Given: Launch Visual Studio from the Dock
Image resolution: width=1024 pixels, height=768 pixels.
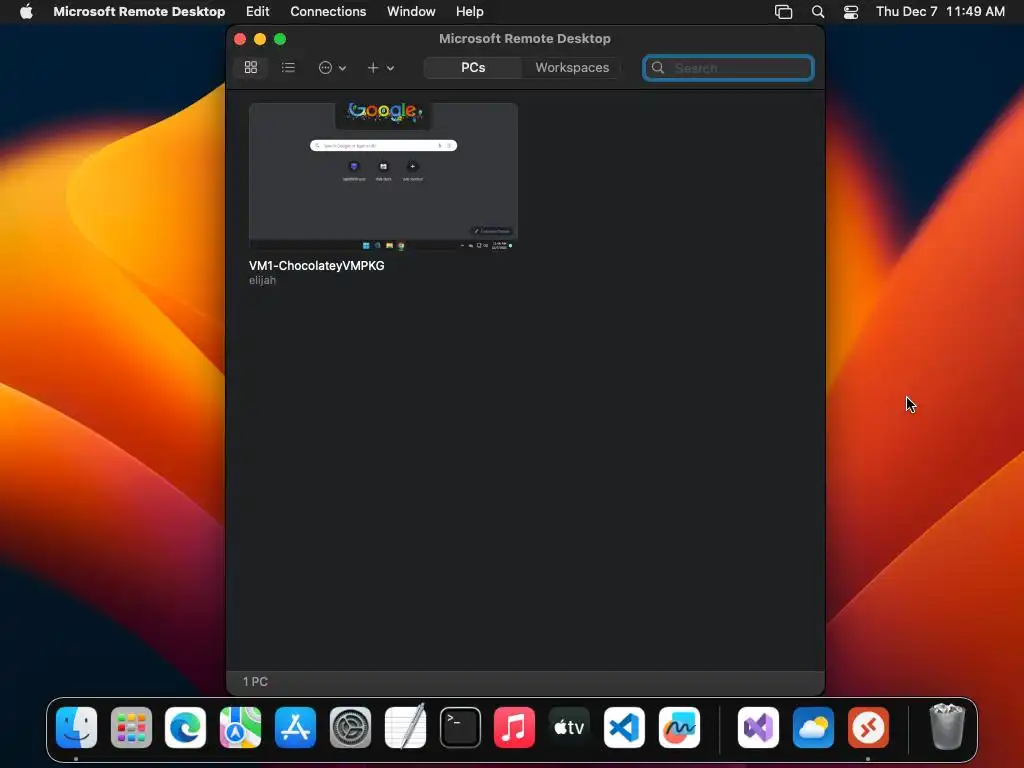Looking at the screenshot, I should click(x=758, y=727).
